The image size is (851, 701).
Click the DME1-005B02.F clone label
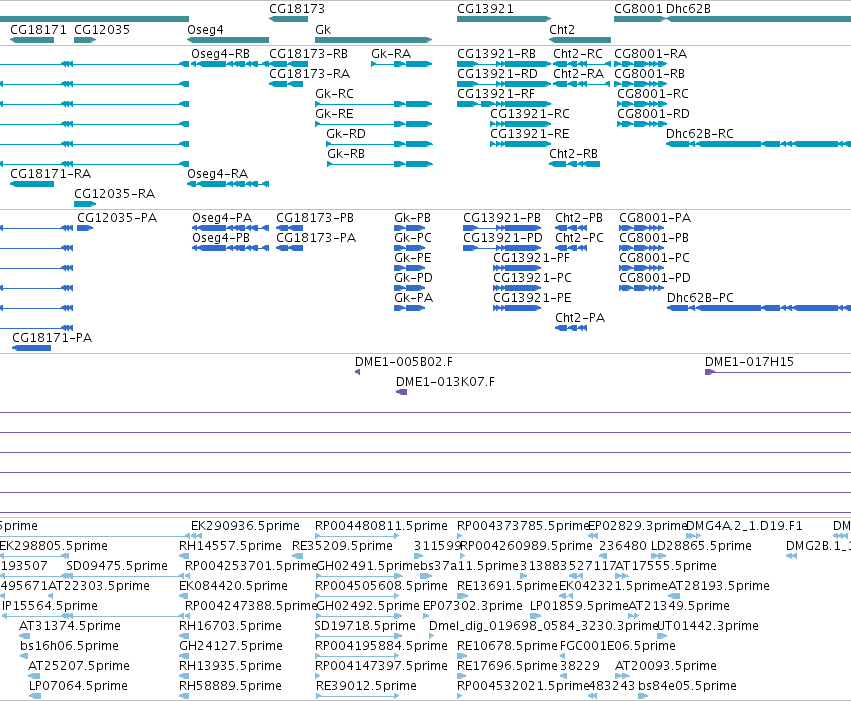point(404,362)
